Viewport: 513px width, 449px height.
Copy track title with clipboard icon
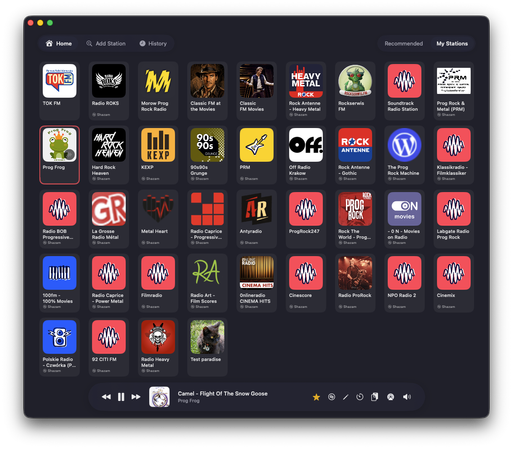tap(374, 397)
